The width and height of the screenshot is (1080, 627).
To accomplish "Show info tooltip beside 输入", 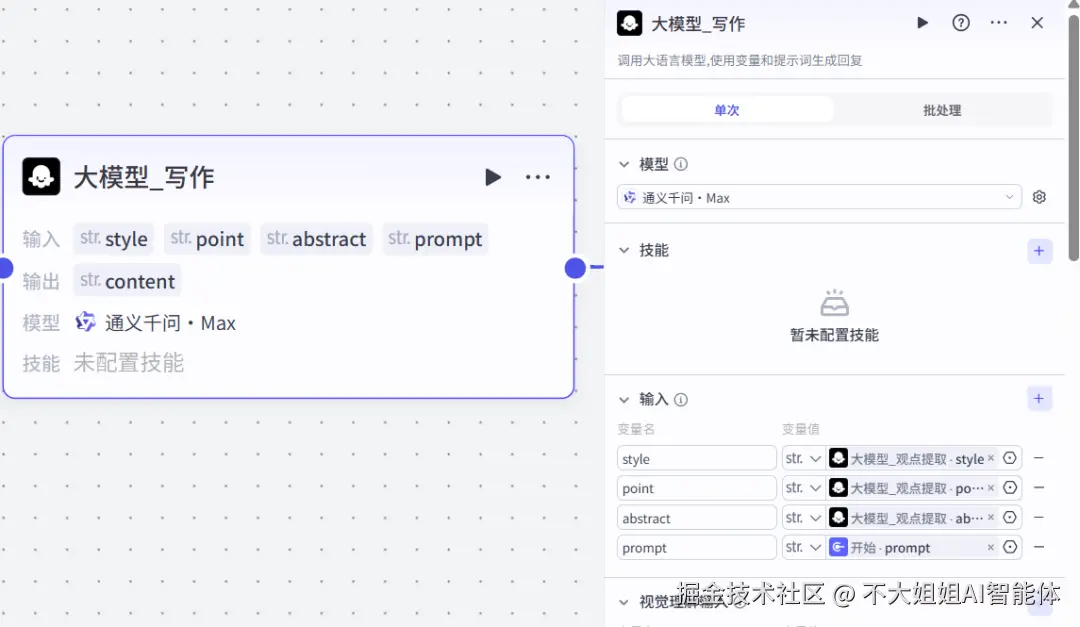I will (681, 400).
